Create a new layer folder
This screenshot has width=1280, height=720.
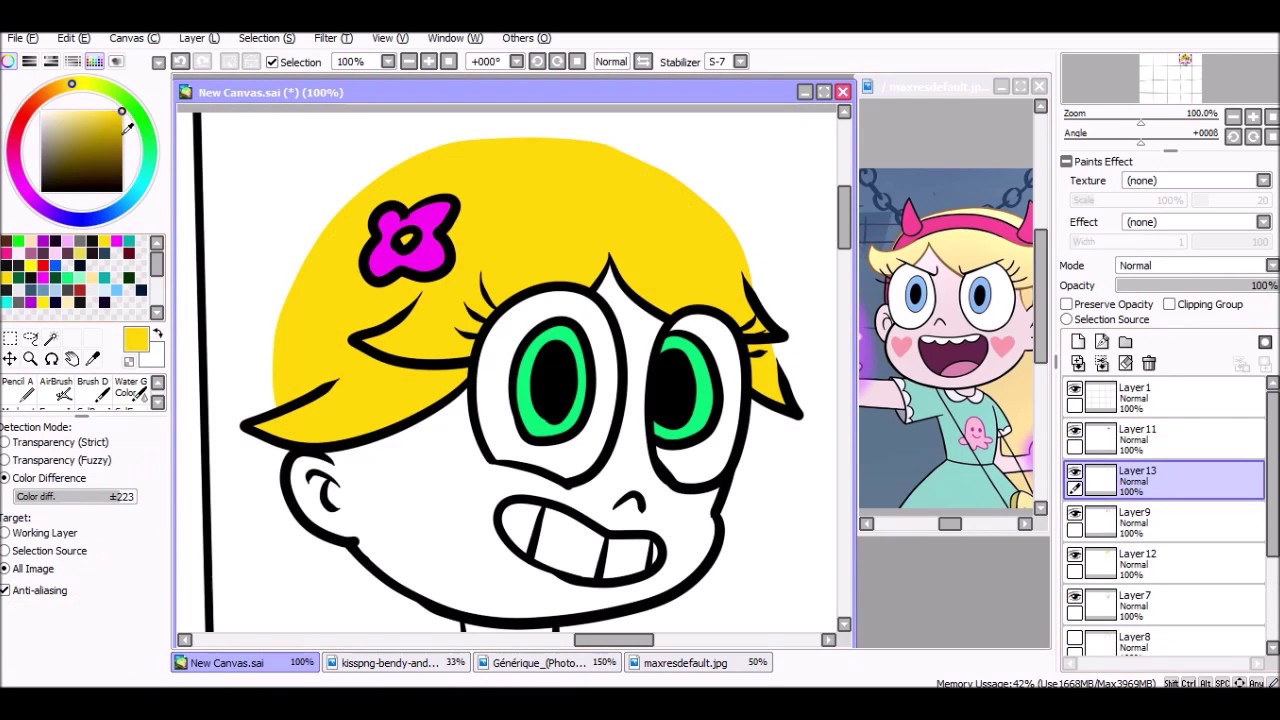click(1125, 342)
